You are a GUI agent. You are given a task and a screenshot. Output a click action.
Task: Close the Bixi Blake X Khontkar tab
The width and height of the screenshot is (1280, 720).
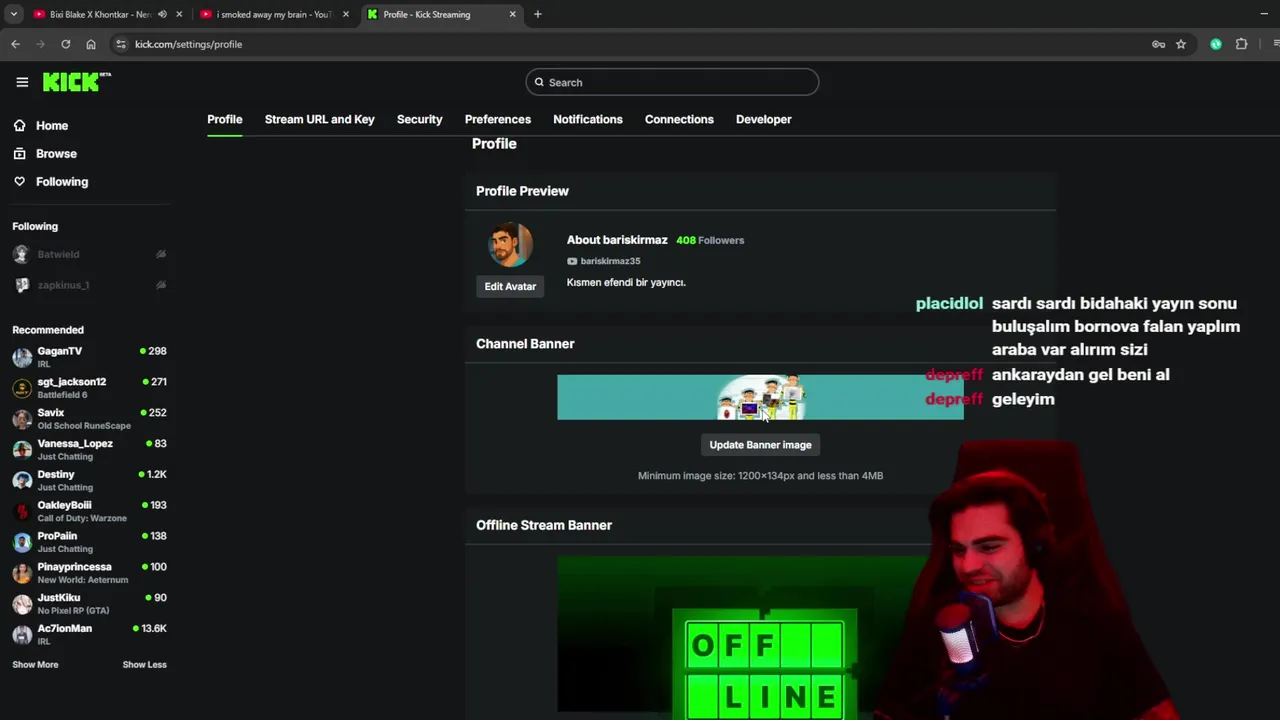click(x=179, y=14)
